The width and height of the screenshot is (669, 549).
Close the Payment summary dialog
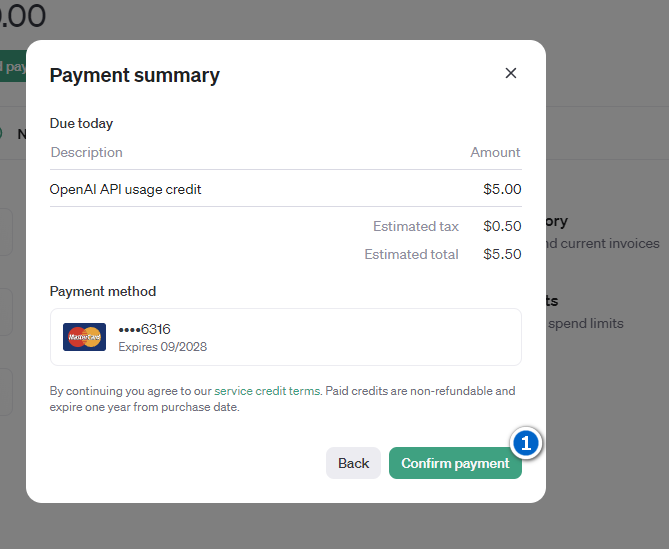511,73
